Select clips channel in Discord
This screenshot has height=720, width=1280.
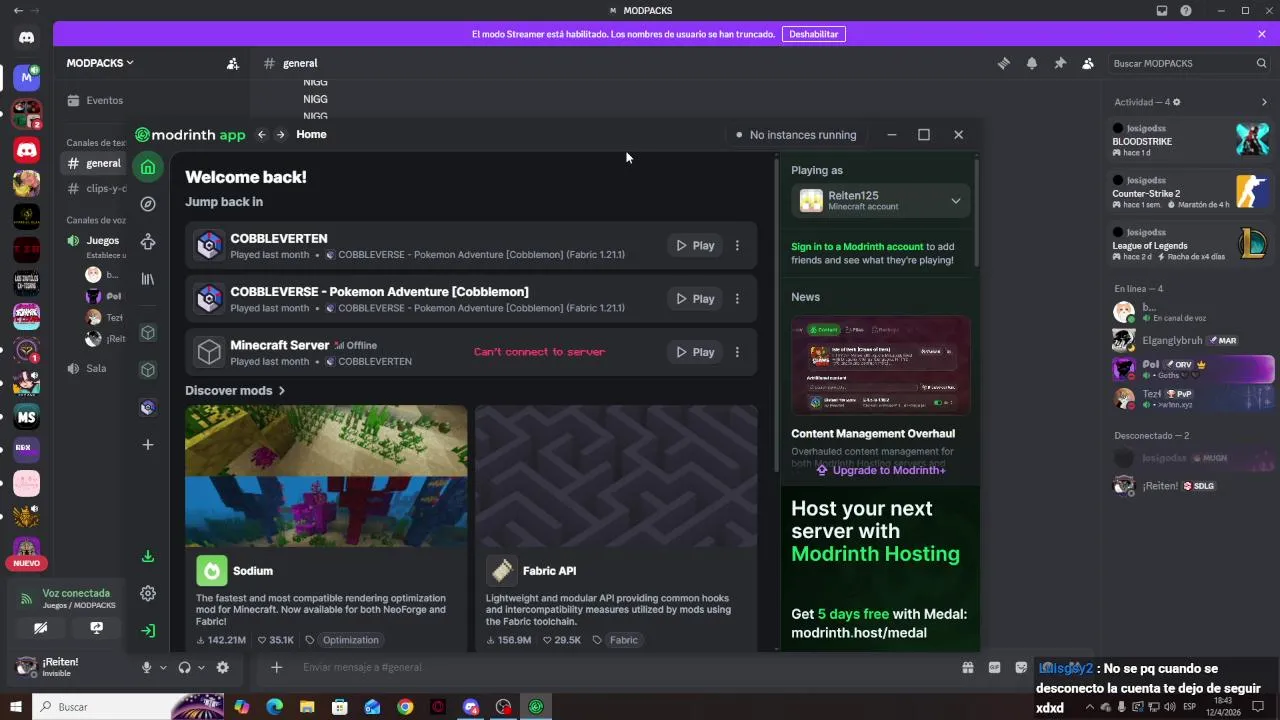95,188
